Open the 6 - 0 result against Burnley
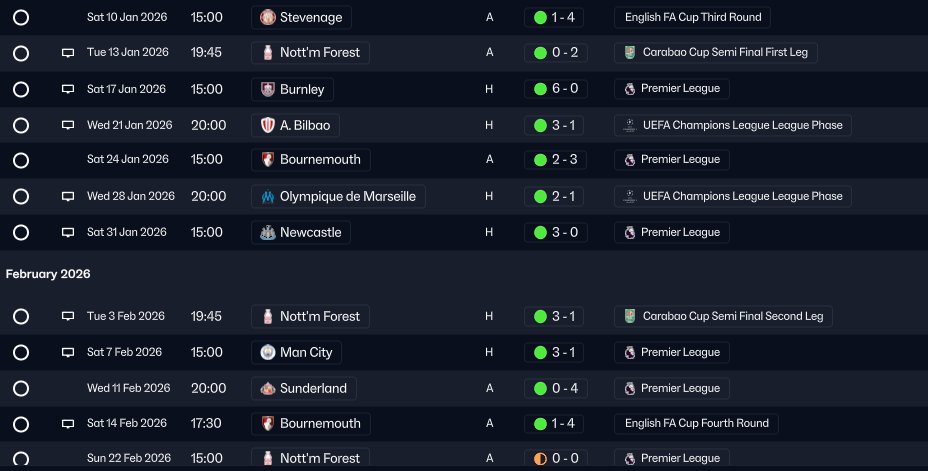The width and height of the screenshot is (928, 471). pyautogui.click(x=556, y=89)
